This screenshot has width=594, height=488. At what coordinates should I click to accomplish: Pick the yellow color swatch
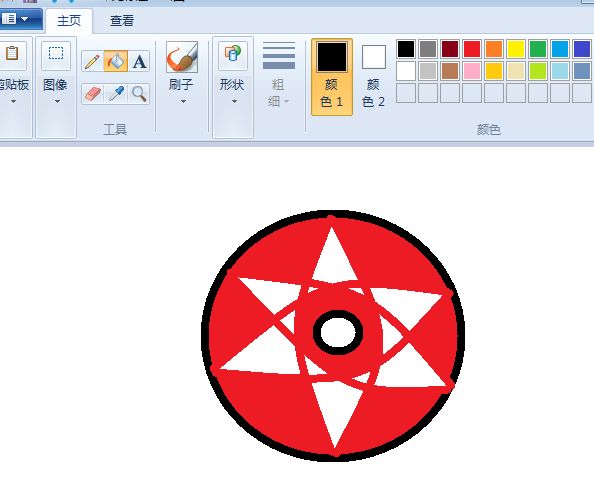click(x=516, y=49)
